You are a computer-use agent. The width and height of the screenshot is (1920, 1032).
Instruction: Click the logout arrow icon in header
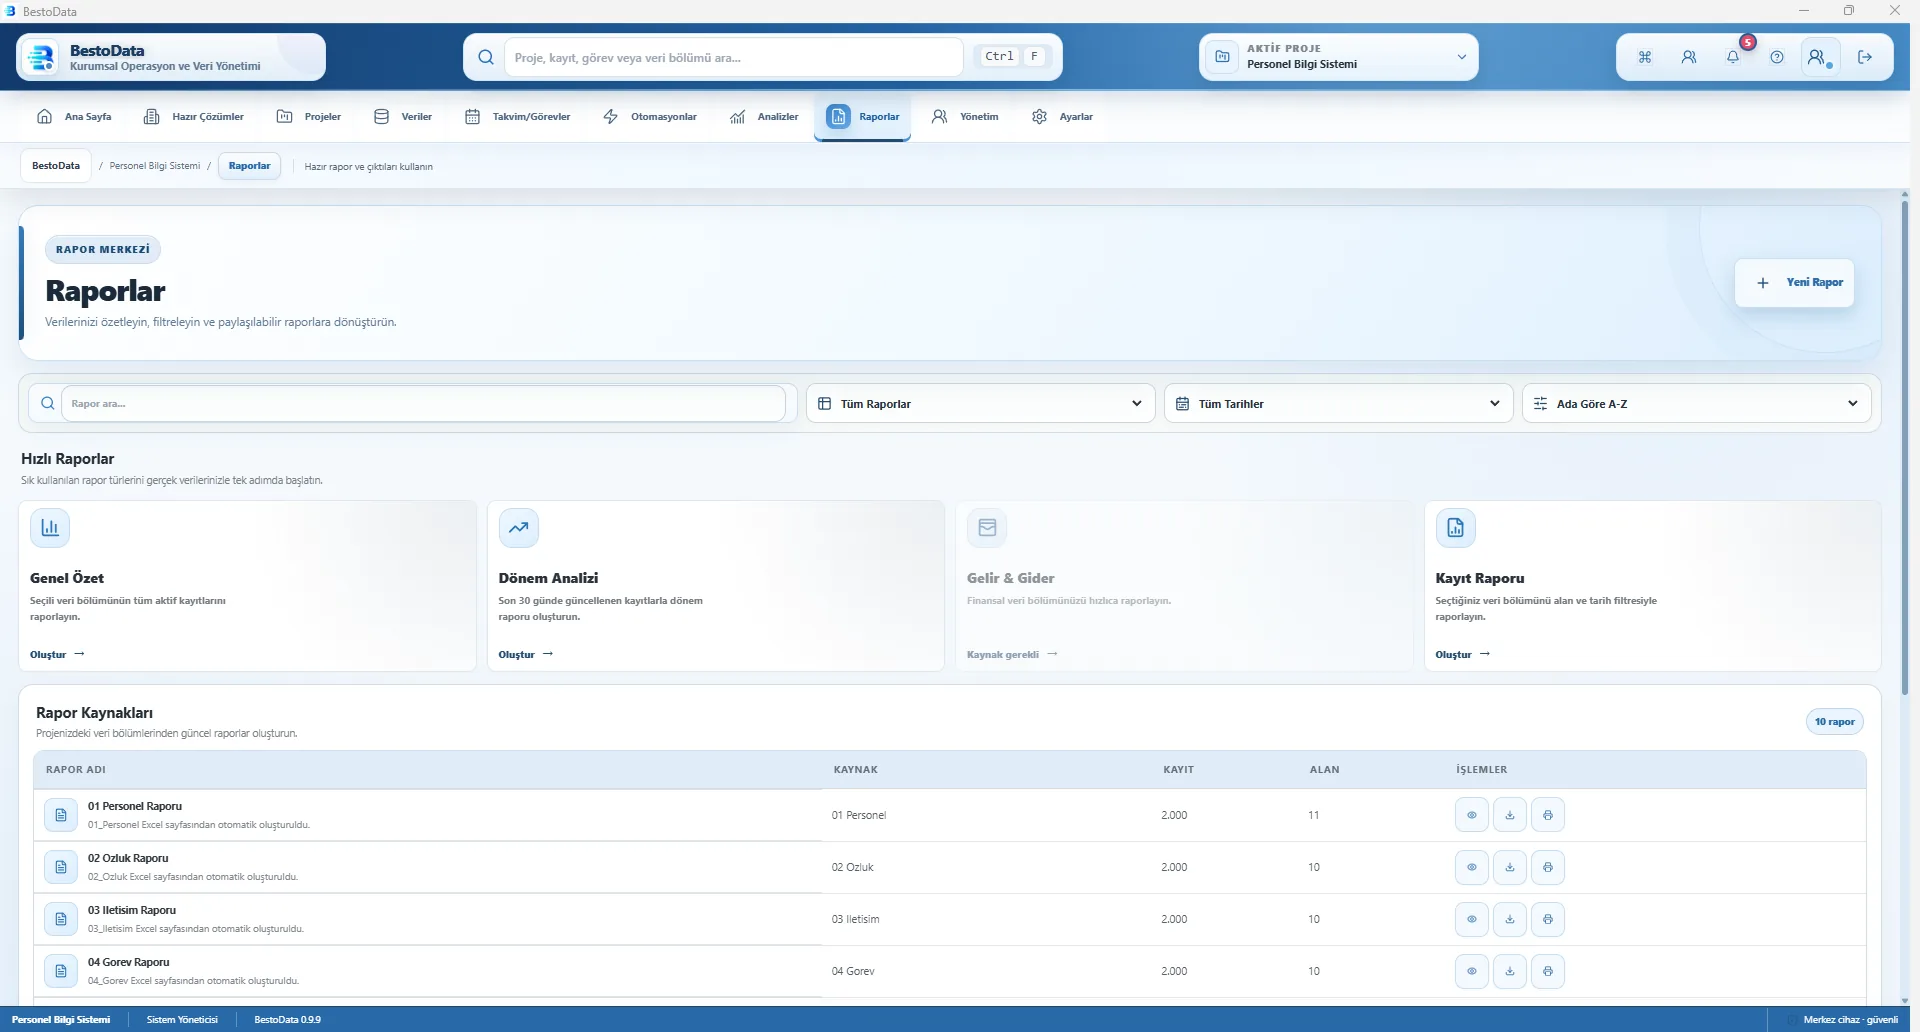click(1865, 57)
